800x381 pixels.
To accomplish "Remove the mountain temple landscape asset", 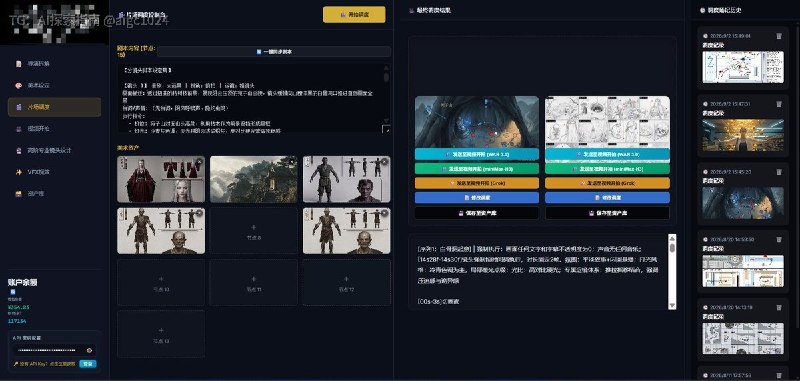I will point(292,162).
